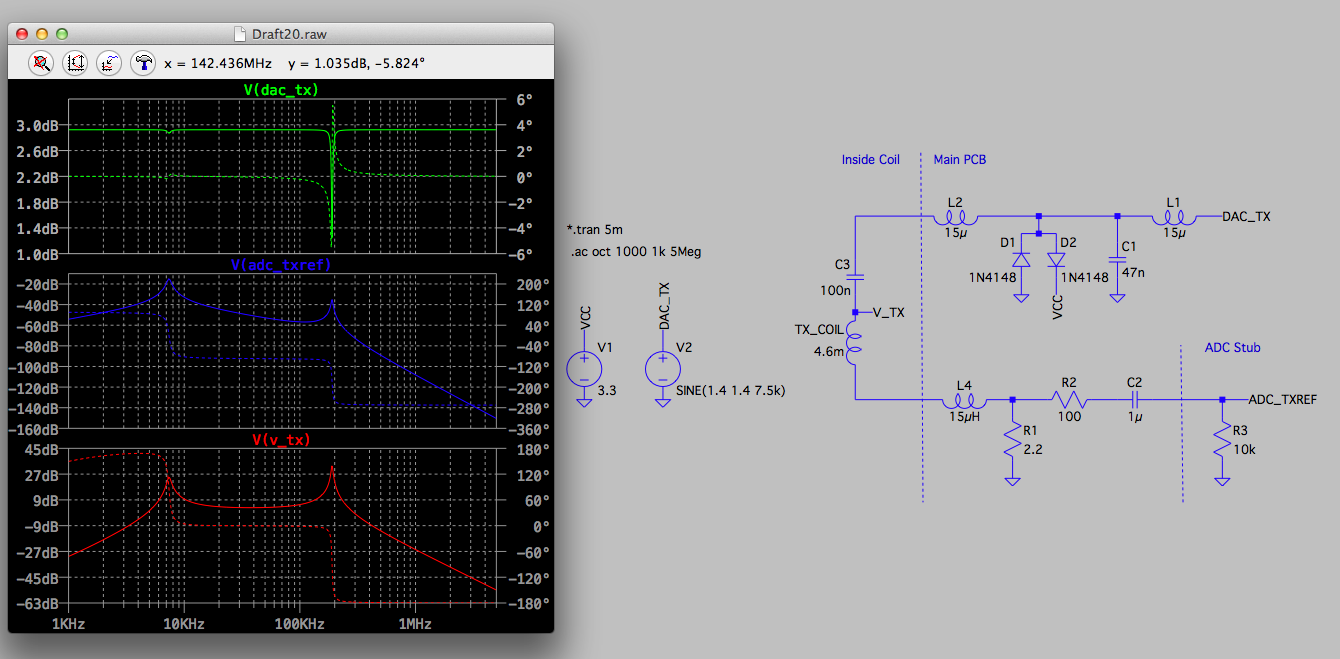Viewport: 1340px width, 659px height.
Task: Click the TX_COIL inductor symbol
Action: [x=854, y=343]
